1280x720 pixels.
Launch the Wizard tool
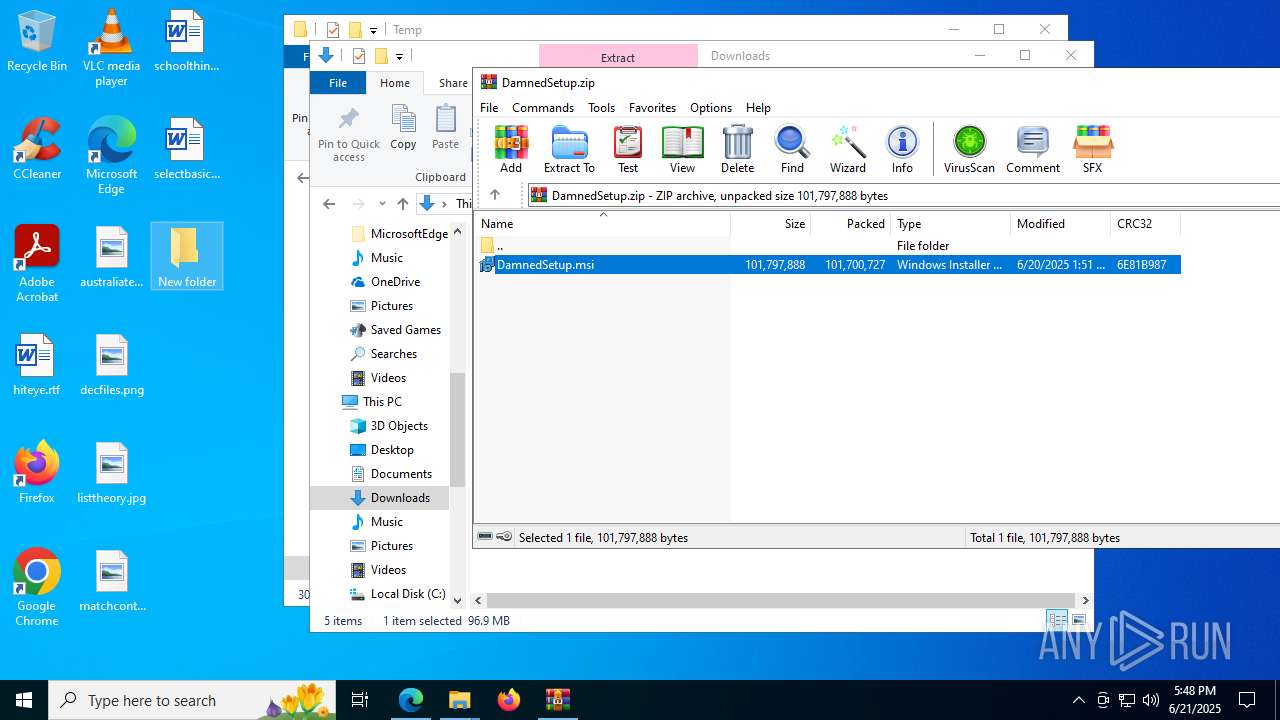(848, 150)
